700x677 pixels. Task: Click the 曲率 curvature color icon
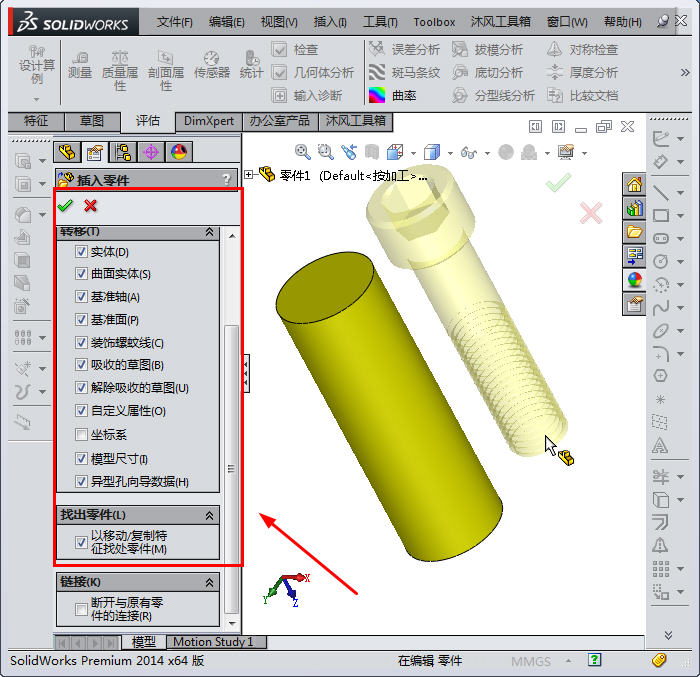(x=377, y=96)
